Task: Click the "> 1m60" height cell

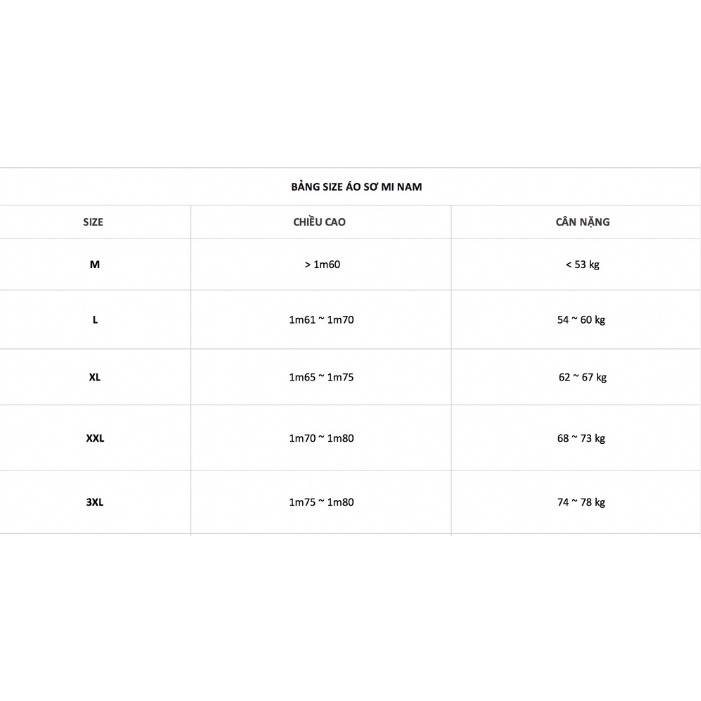Action: [x=321, y=265]
